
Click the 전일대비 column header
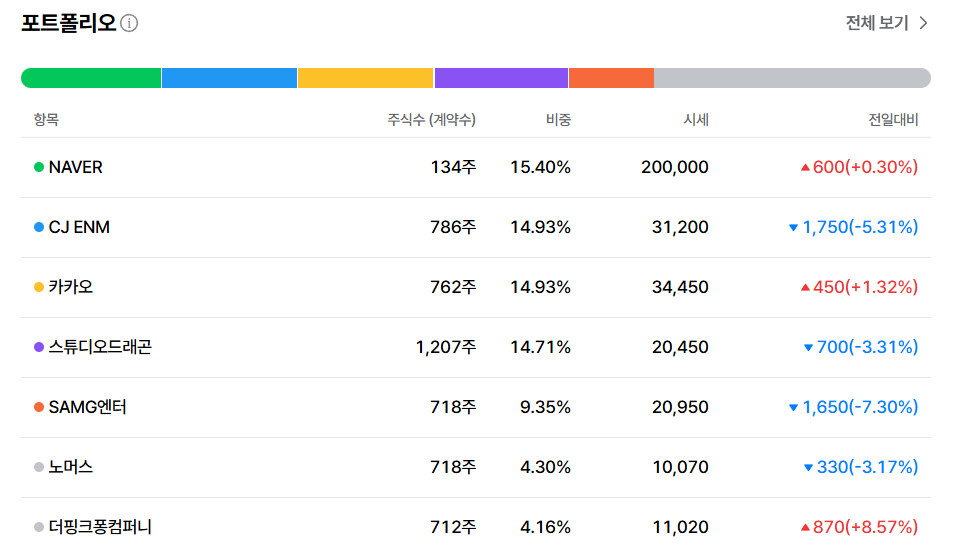point(893,120)
